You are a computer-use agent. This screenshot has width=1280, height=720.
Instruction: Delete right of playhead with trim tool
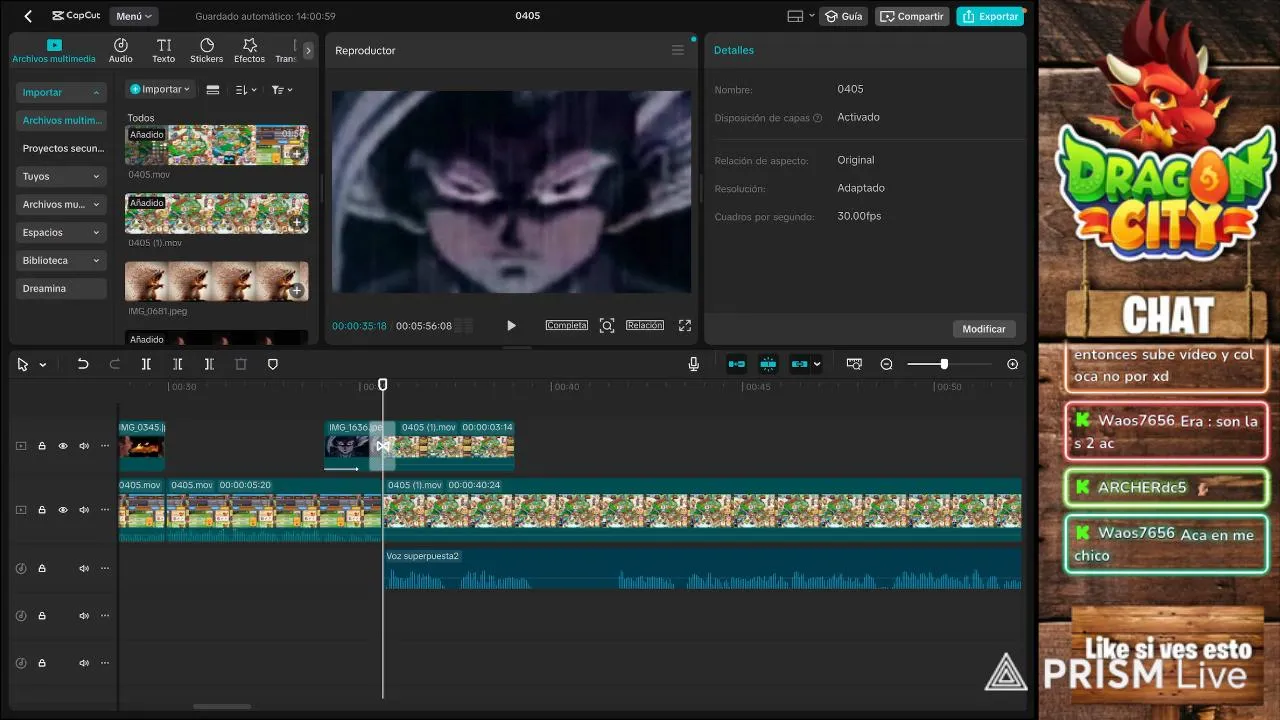(x=209, y=365)
